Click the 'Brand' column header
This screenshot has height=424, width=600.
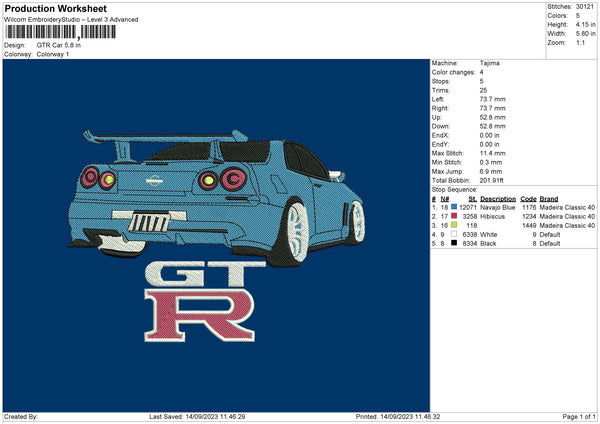click(549, 199)
